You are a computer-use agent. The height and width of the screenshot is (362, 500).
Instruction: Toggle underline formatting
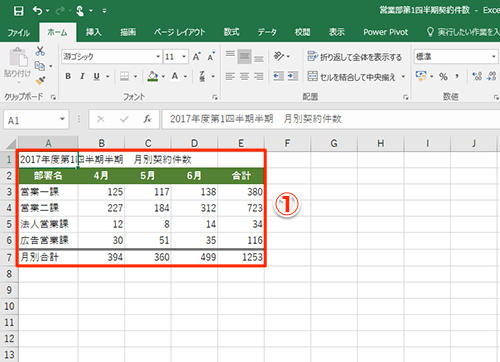pos(97,76)
